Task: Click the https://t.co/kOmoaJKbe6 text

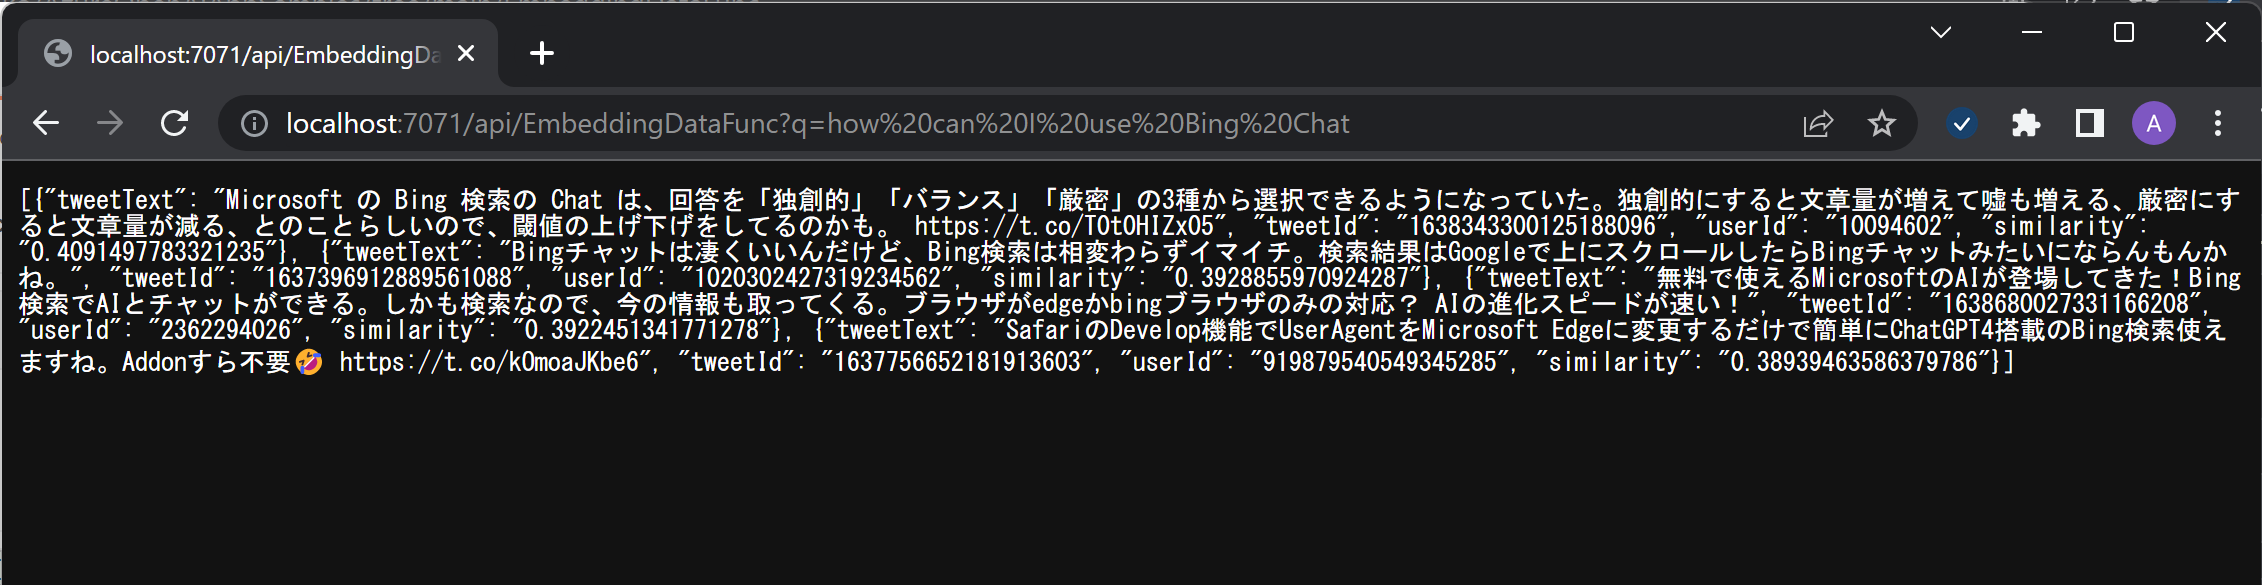Action: (x=489, y=362)
